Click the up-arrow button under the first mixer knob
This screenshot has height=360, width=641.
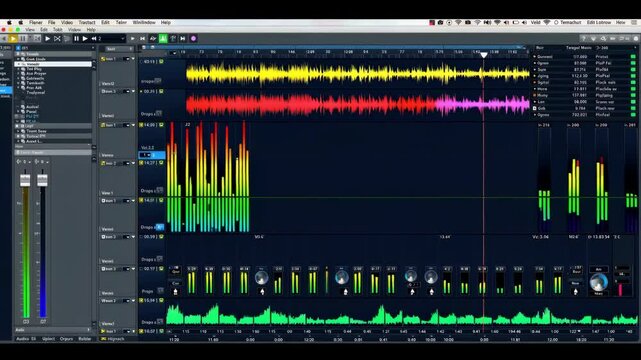(x=262, y=291)
